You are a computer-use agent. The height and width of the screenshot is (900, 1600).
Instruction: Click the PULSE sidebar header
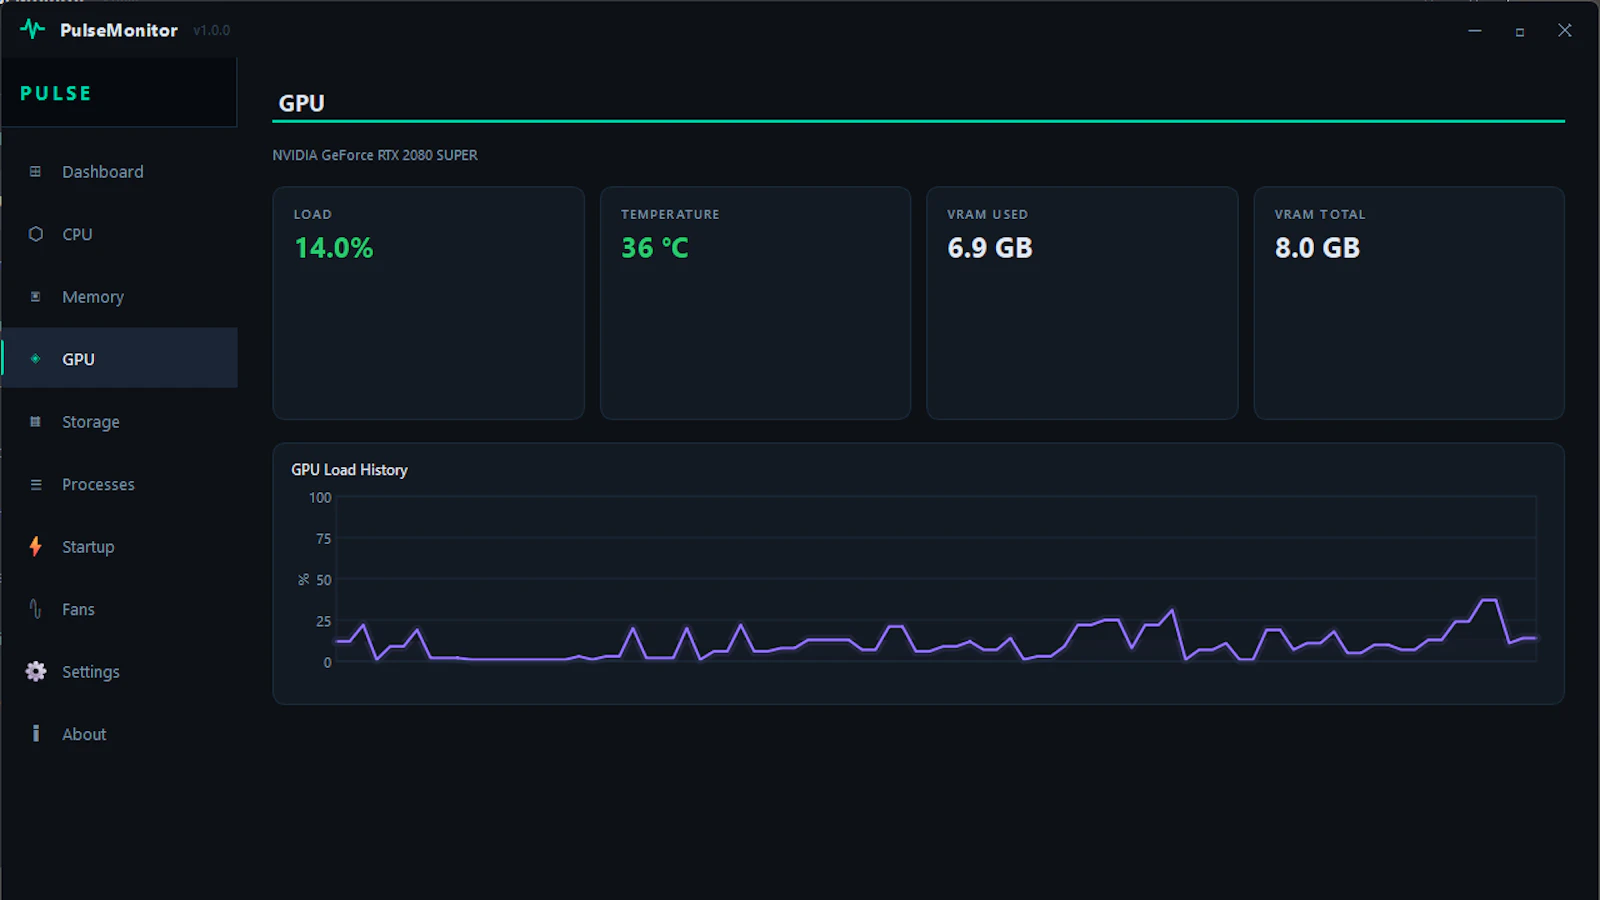click(56, 93)
